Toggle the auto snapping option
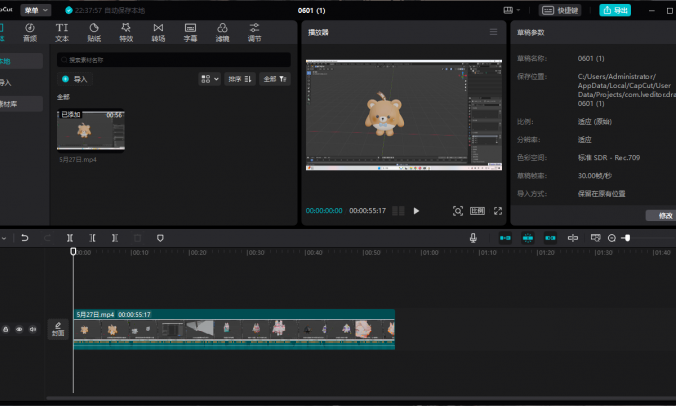This screenshot has width=676, height=406. (x=528, y=238)
